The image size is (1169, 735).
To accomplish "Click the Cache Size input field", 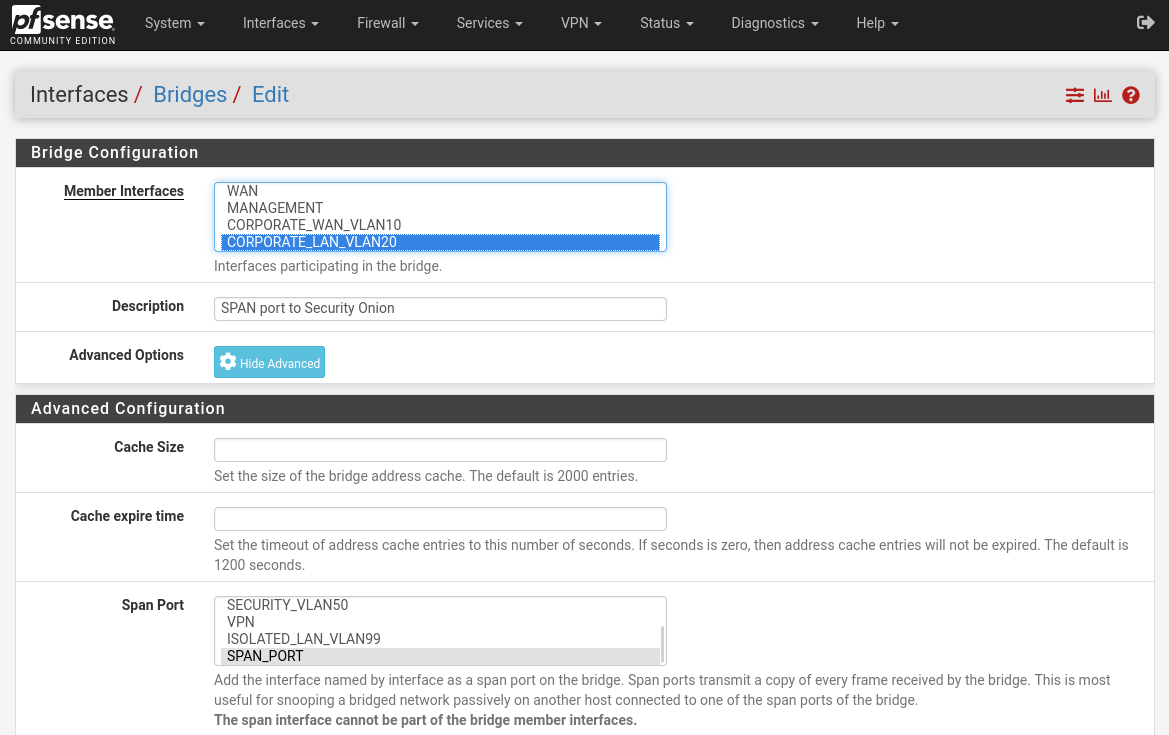I will tap(440, 450).
